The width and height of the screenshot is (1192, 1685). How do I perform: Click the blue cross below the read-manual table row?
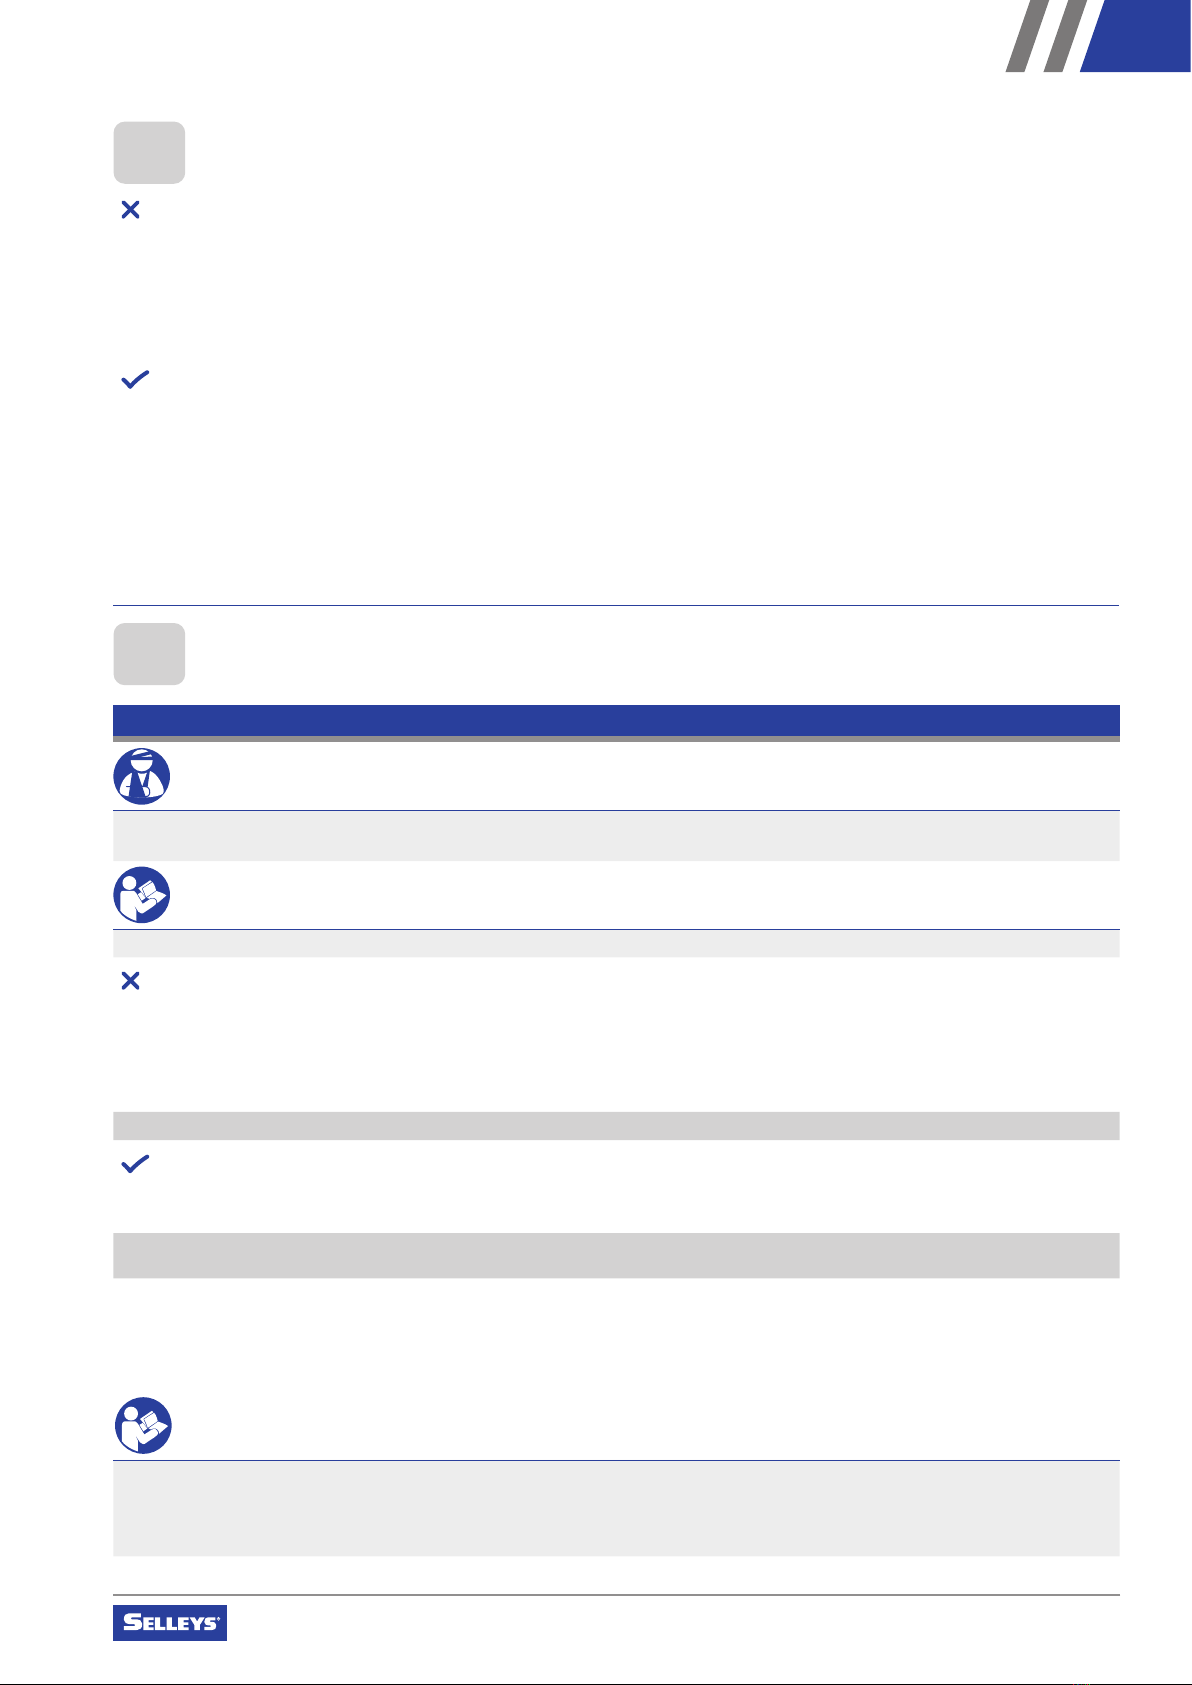point(130,982)
